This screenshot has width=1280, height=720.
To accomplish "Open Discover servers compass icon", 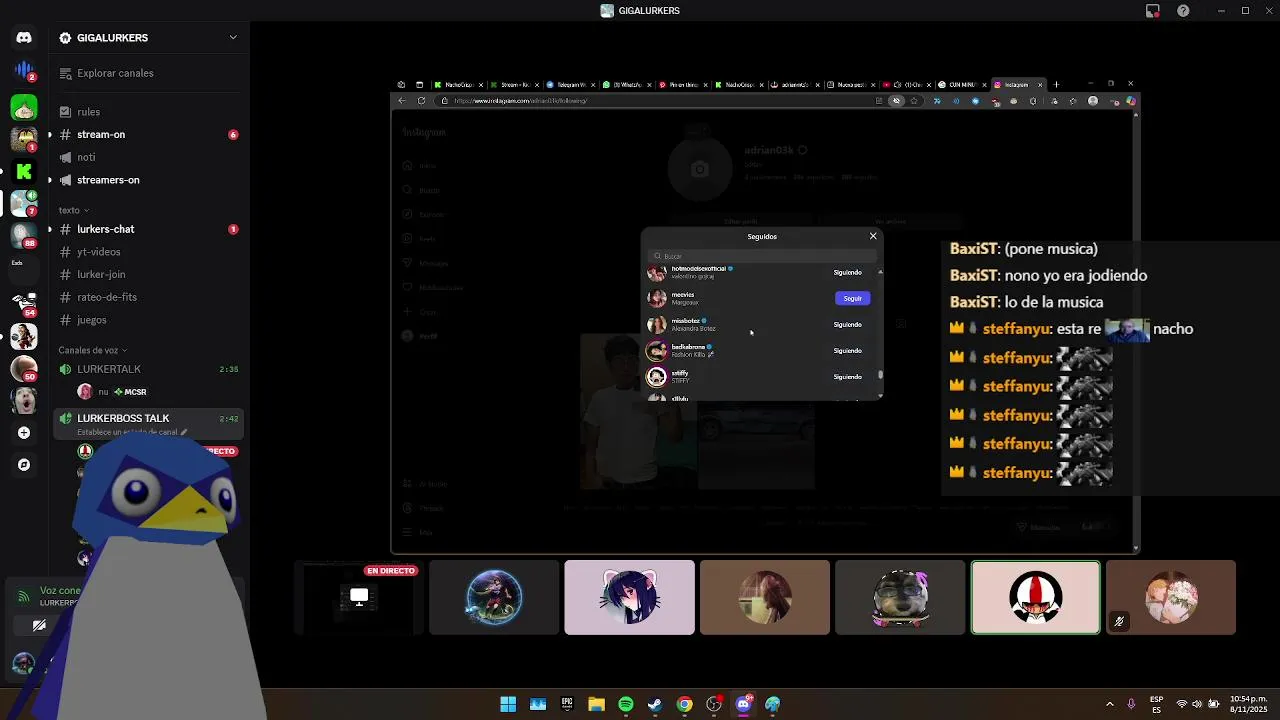I will [x=24, y=465].
